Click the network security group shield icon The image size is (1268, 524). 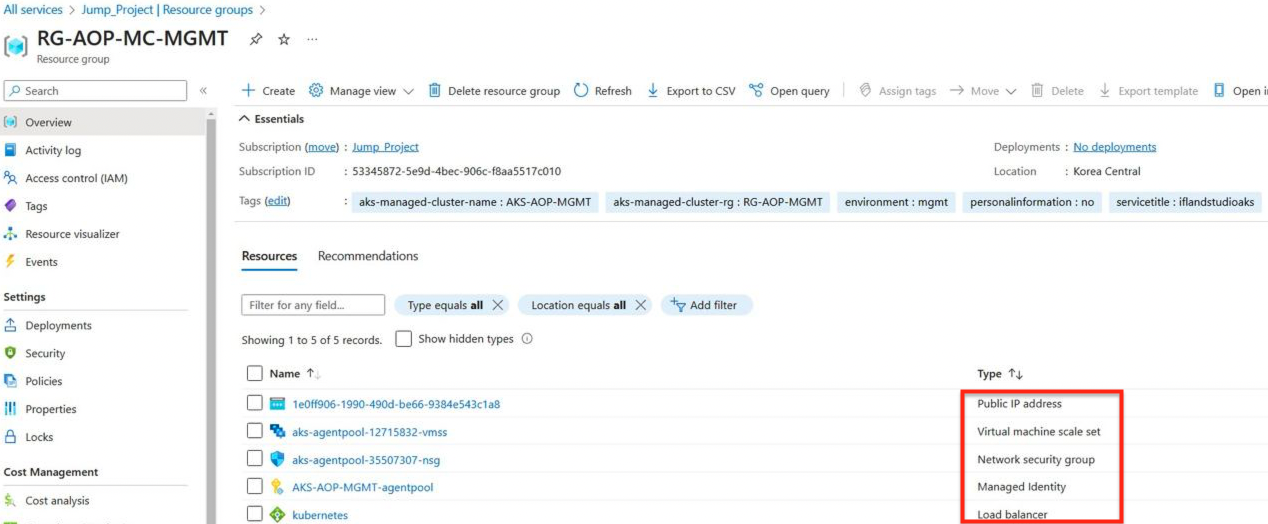coord(278,459)
